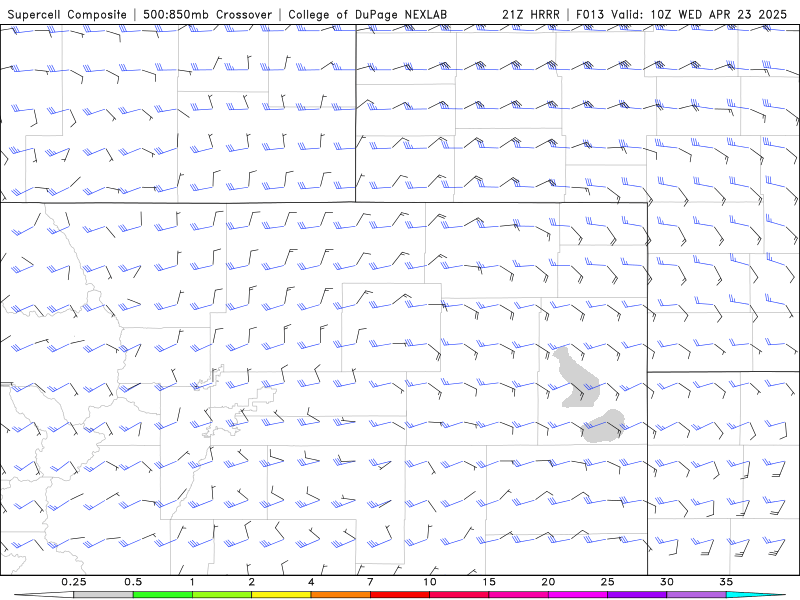Click the gray 0.25–0.5 colorbar segment
The width and height of the screenshot is (800, 600).
point(103,595)
